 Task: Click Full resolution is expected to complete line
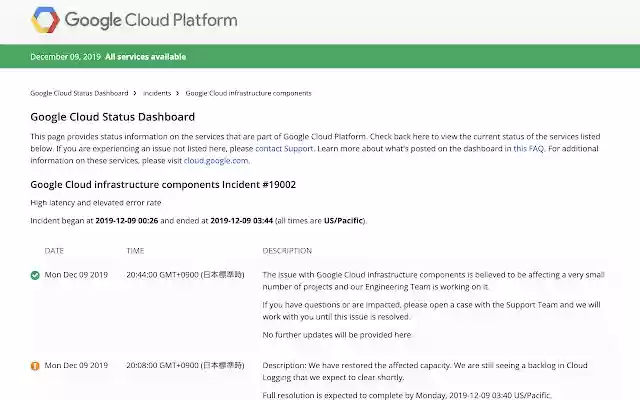click(407, 395)
